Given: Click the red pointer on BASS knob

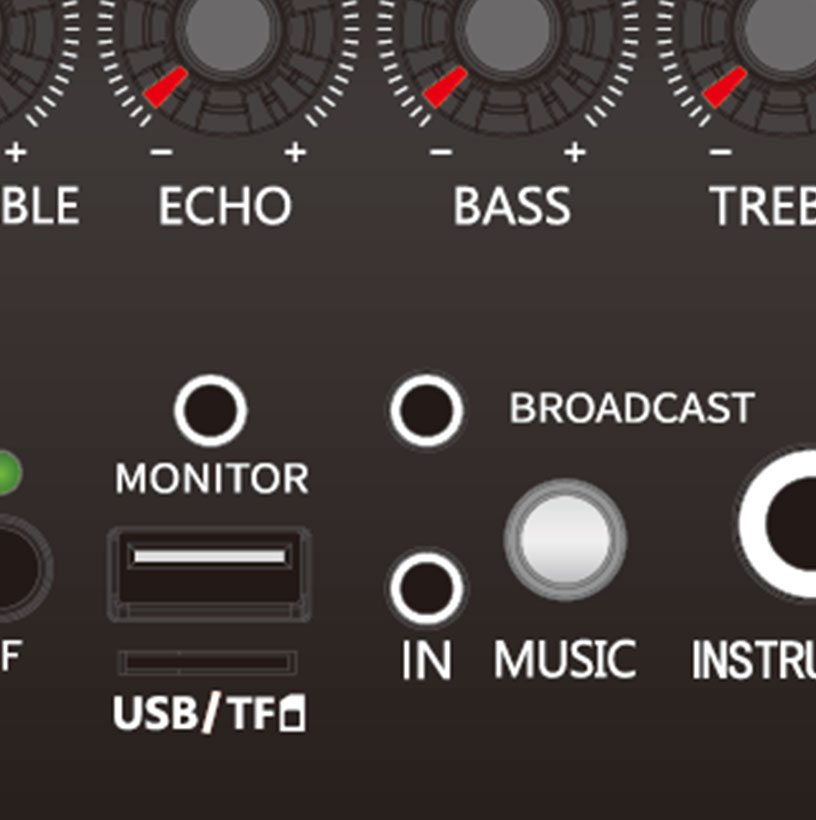Looking at the screenshot, I should tap(445, 87).
